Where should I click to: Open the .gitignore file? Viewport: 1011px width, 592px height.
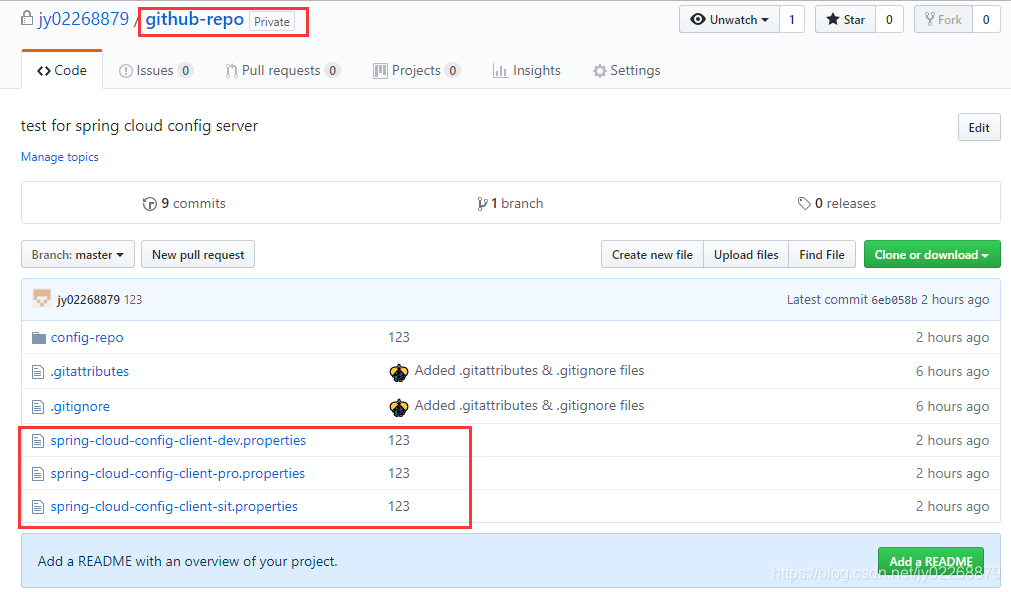[x=80, y=406]
